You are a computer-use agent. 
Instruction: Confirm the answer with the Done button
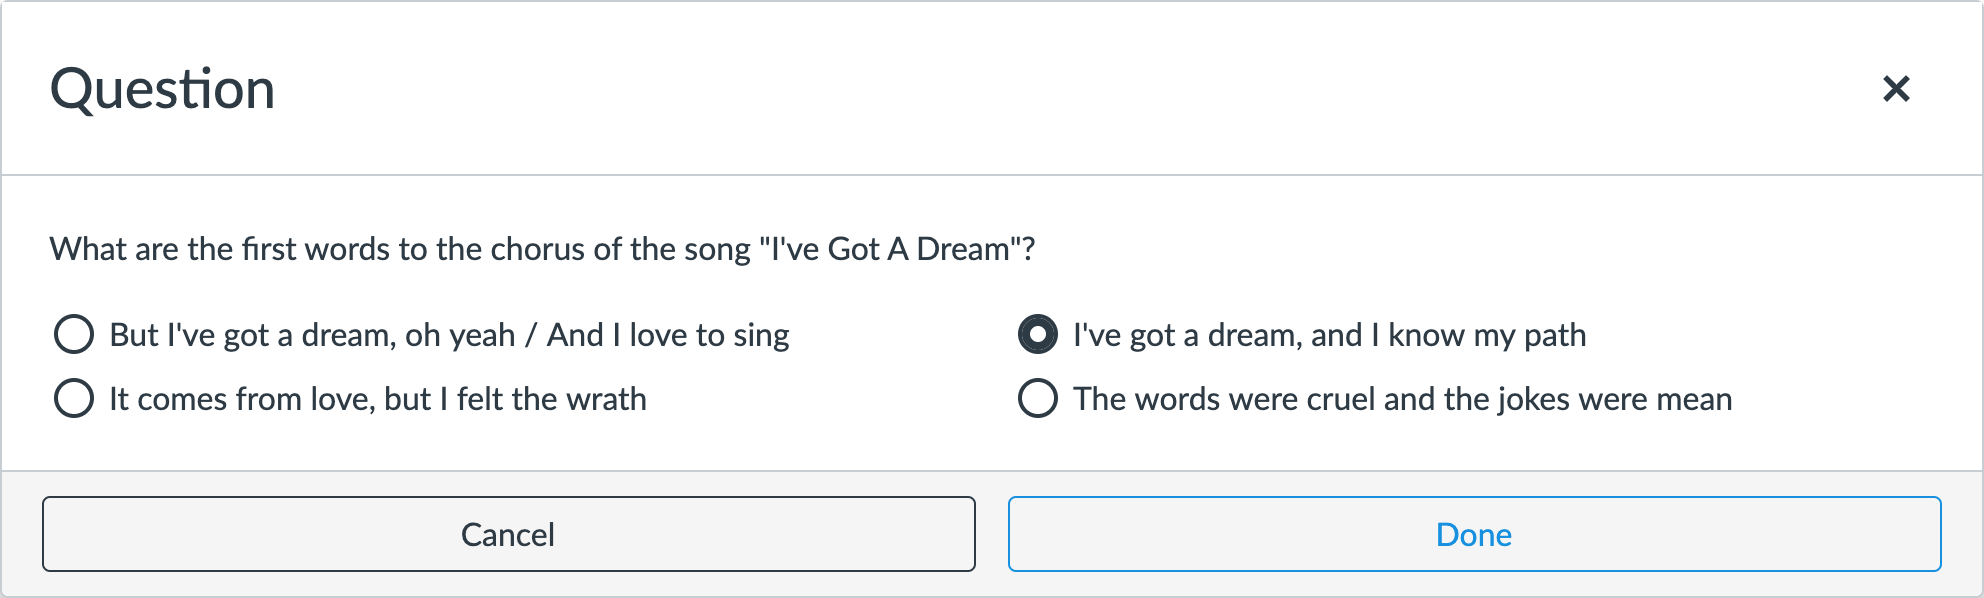(x=1474, y=534)
